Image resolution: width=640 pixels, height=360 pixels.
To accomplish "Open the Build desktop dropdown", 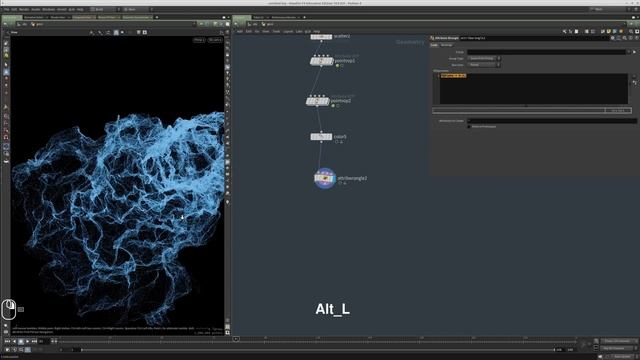I will click(x=105, y=9).
